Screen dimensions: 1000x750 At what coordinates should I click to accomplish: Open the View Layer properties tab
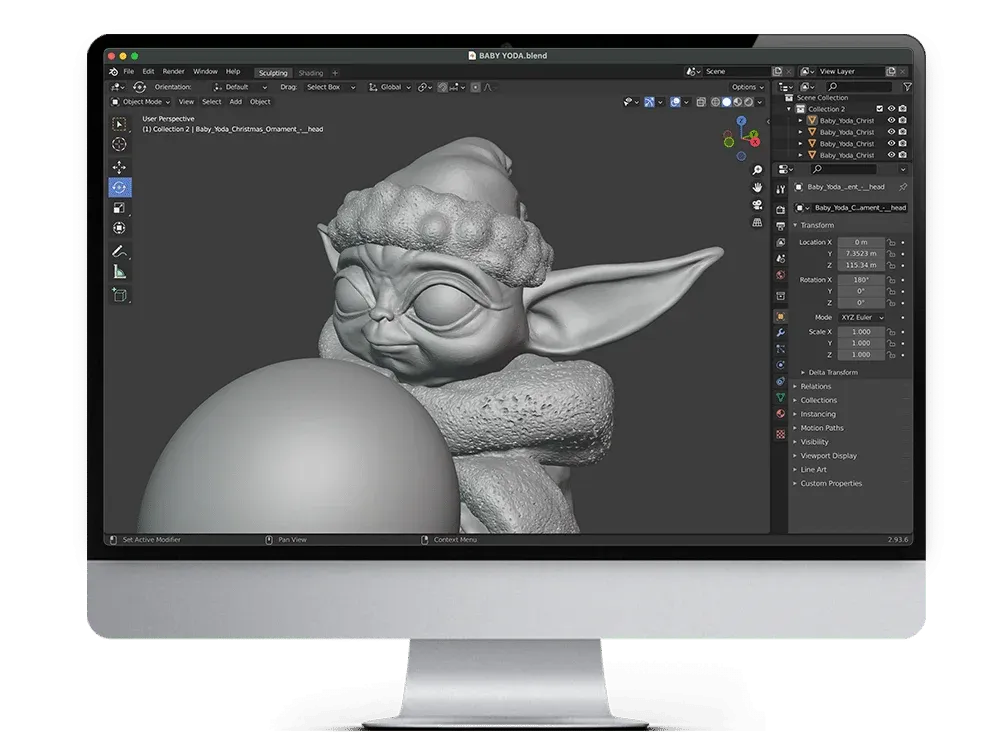[781, 242]
